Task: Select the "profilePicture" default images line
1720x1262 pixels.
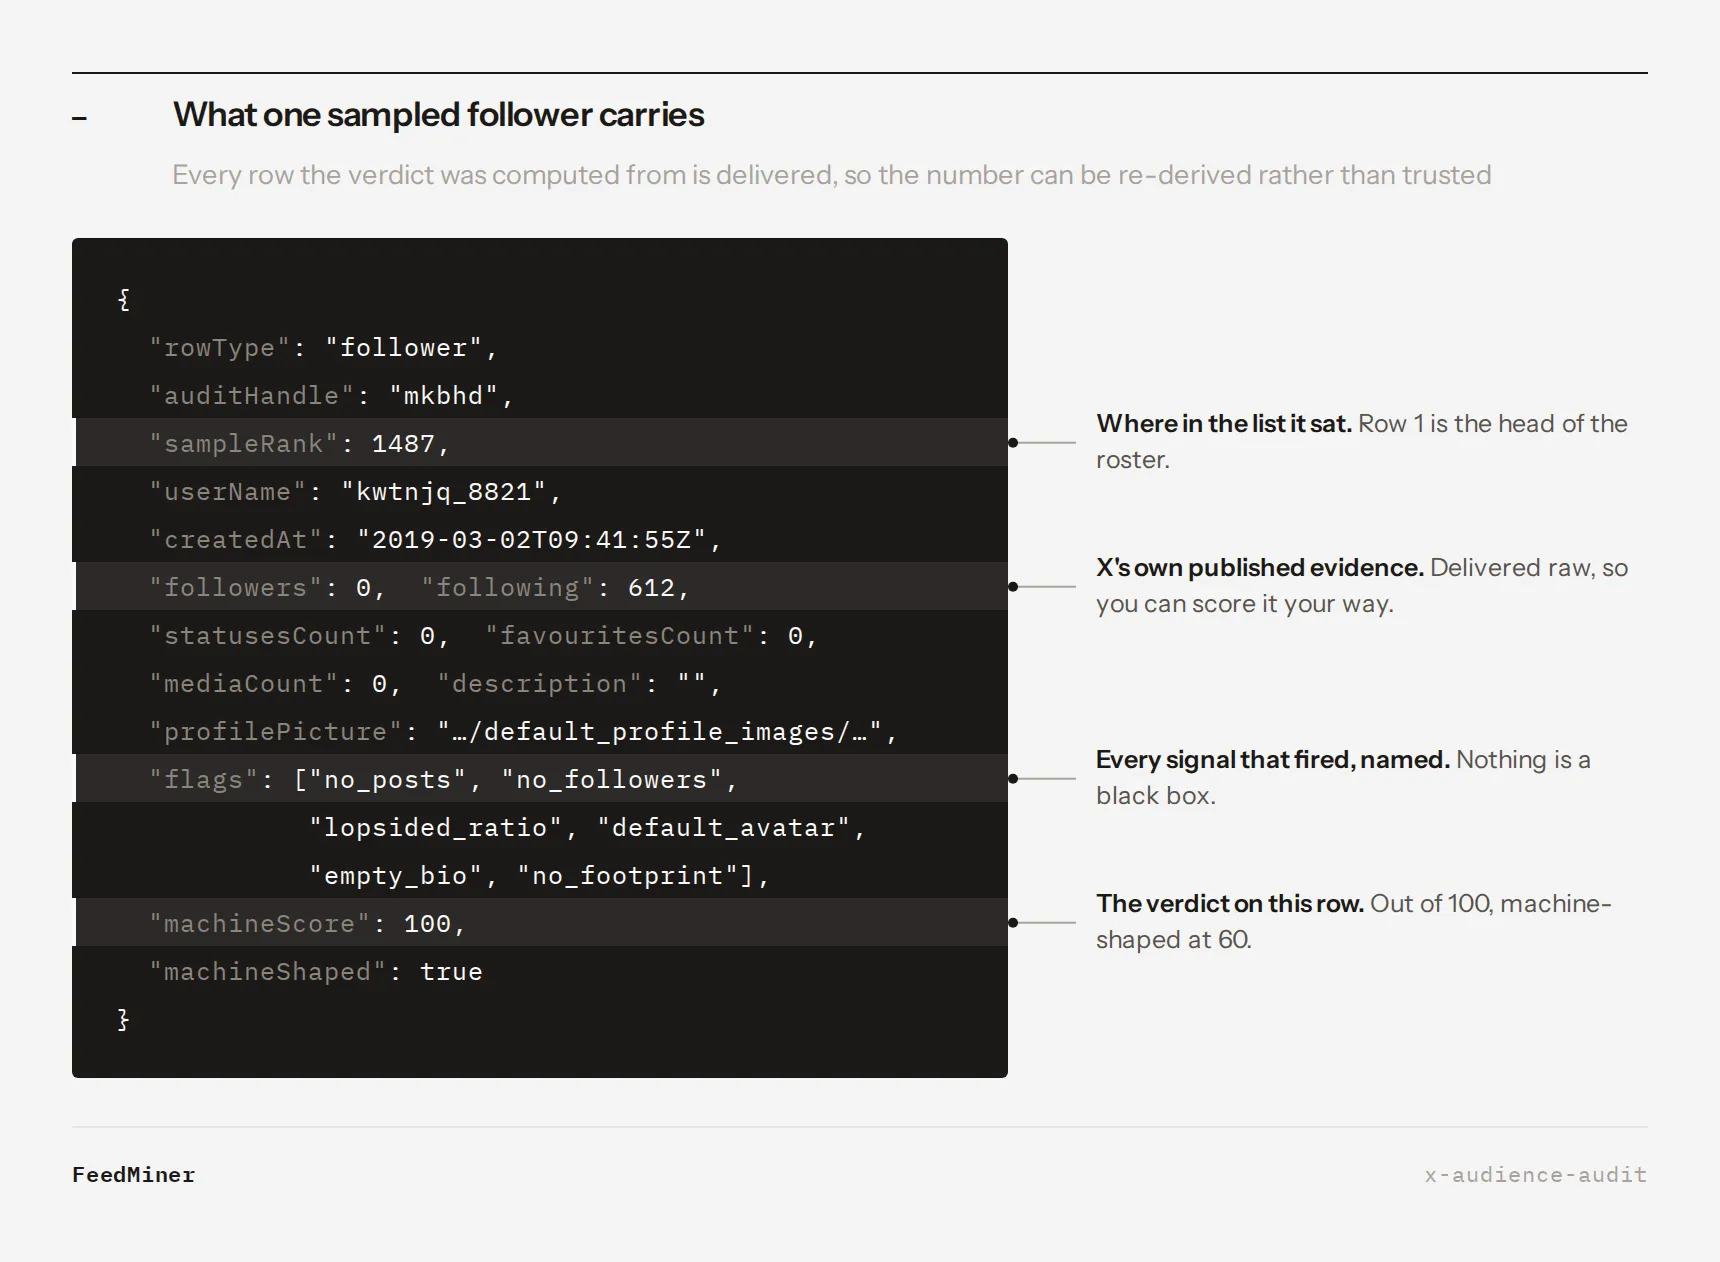Action: (523, 731)
